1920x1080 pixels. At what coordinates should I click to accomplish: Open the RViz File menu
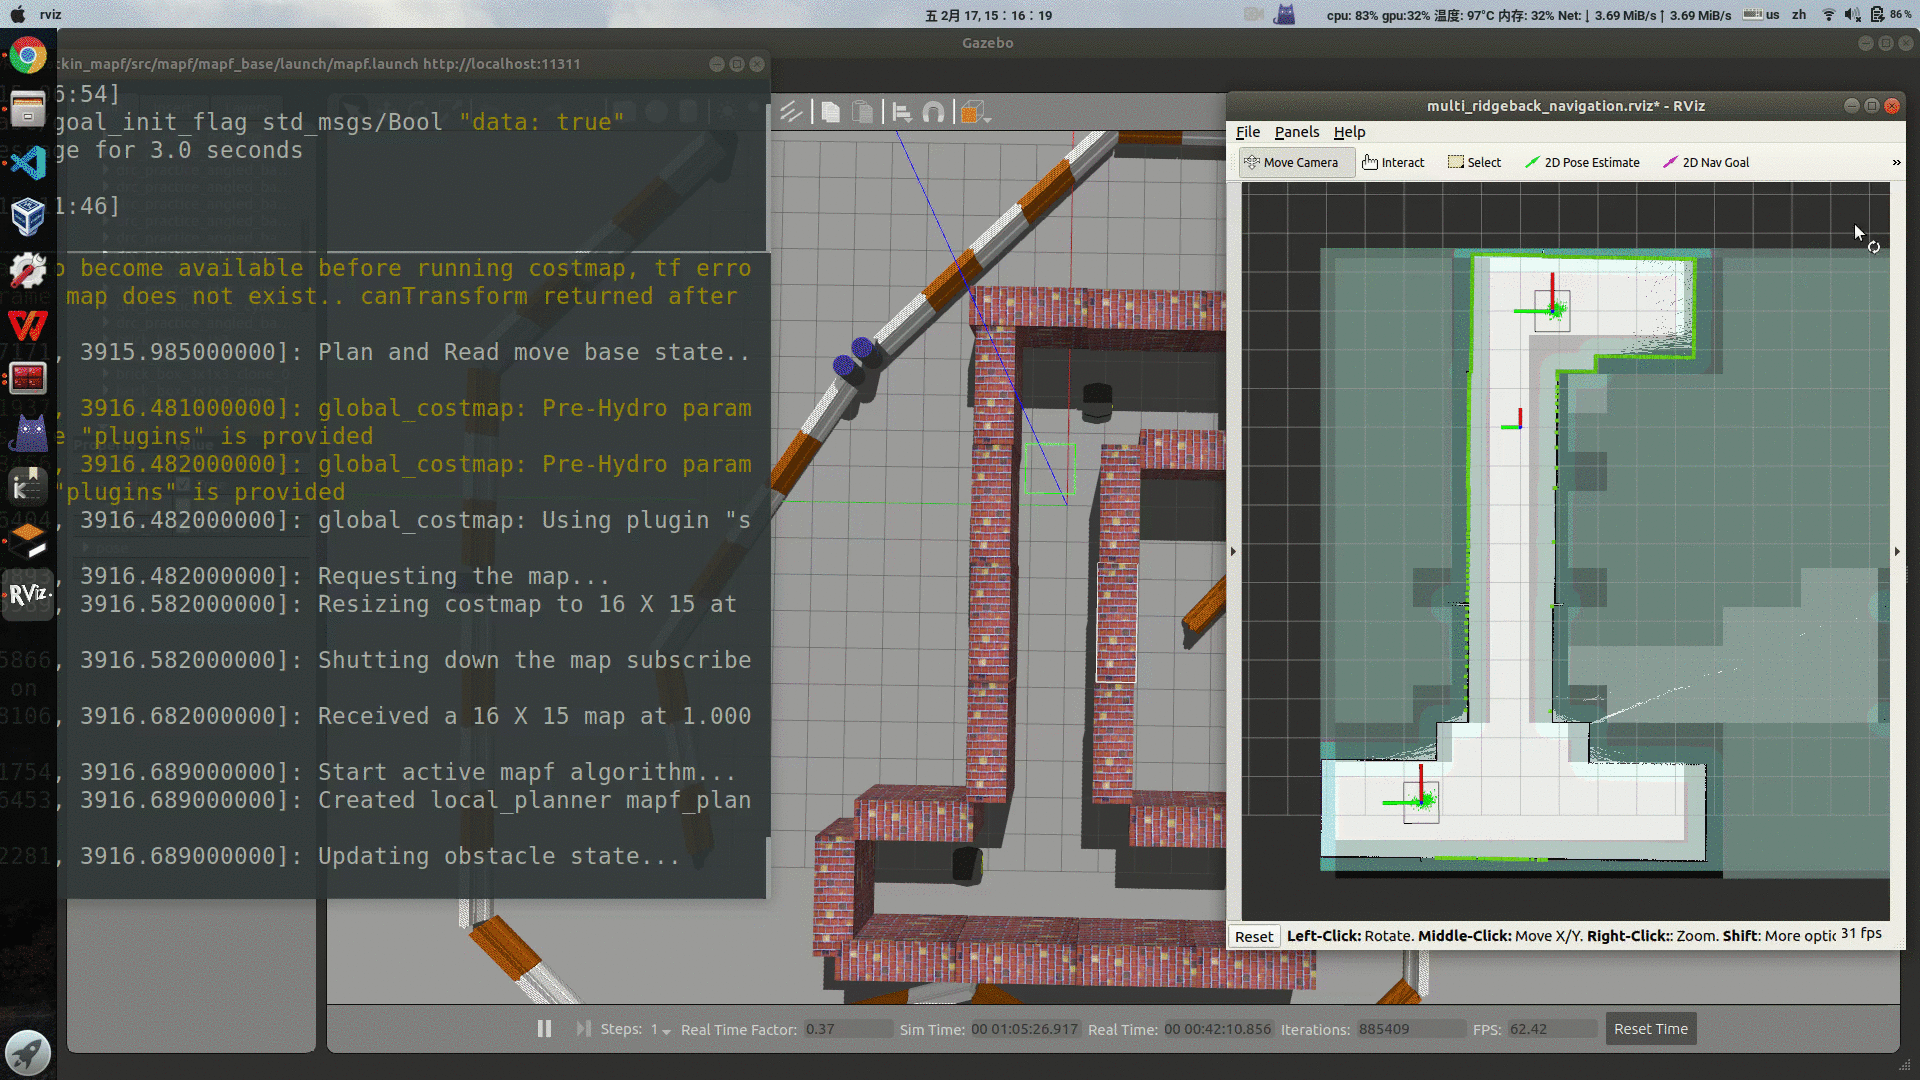(x=1248, y=132)
